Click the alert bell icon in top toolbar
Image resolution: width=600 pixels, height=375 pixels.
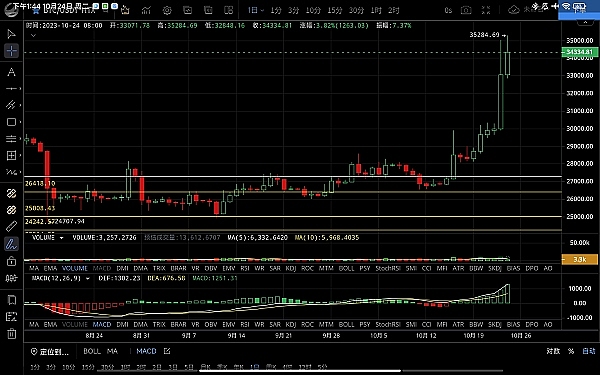(125, 10)
